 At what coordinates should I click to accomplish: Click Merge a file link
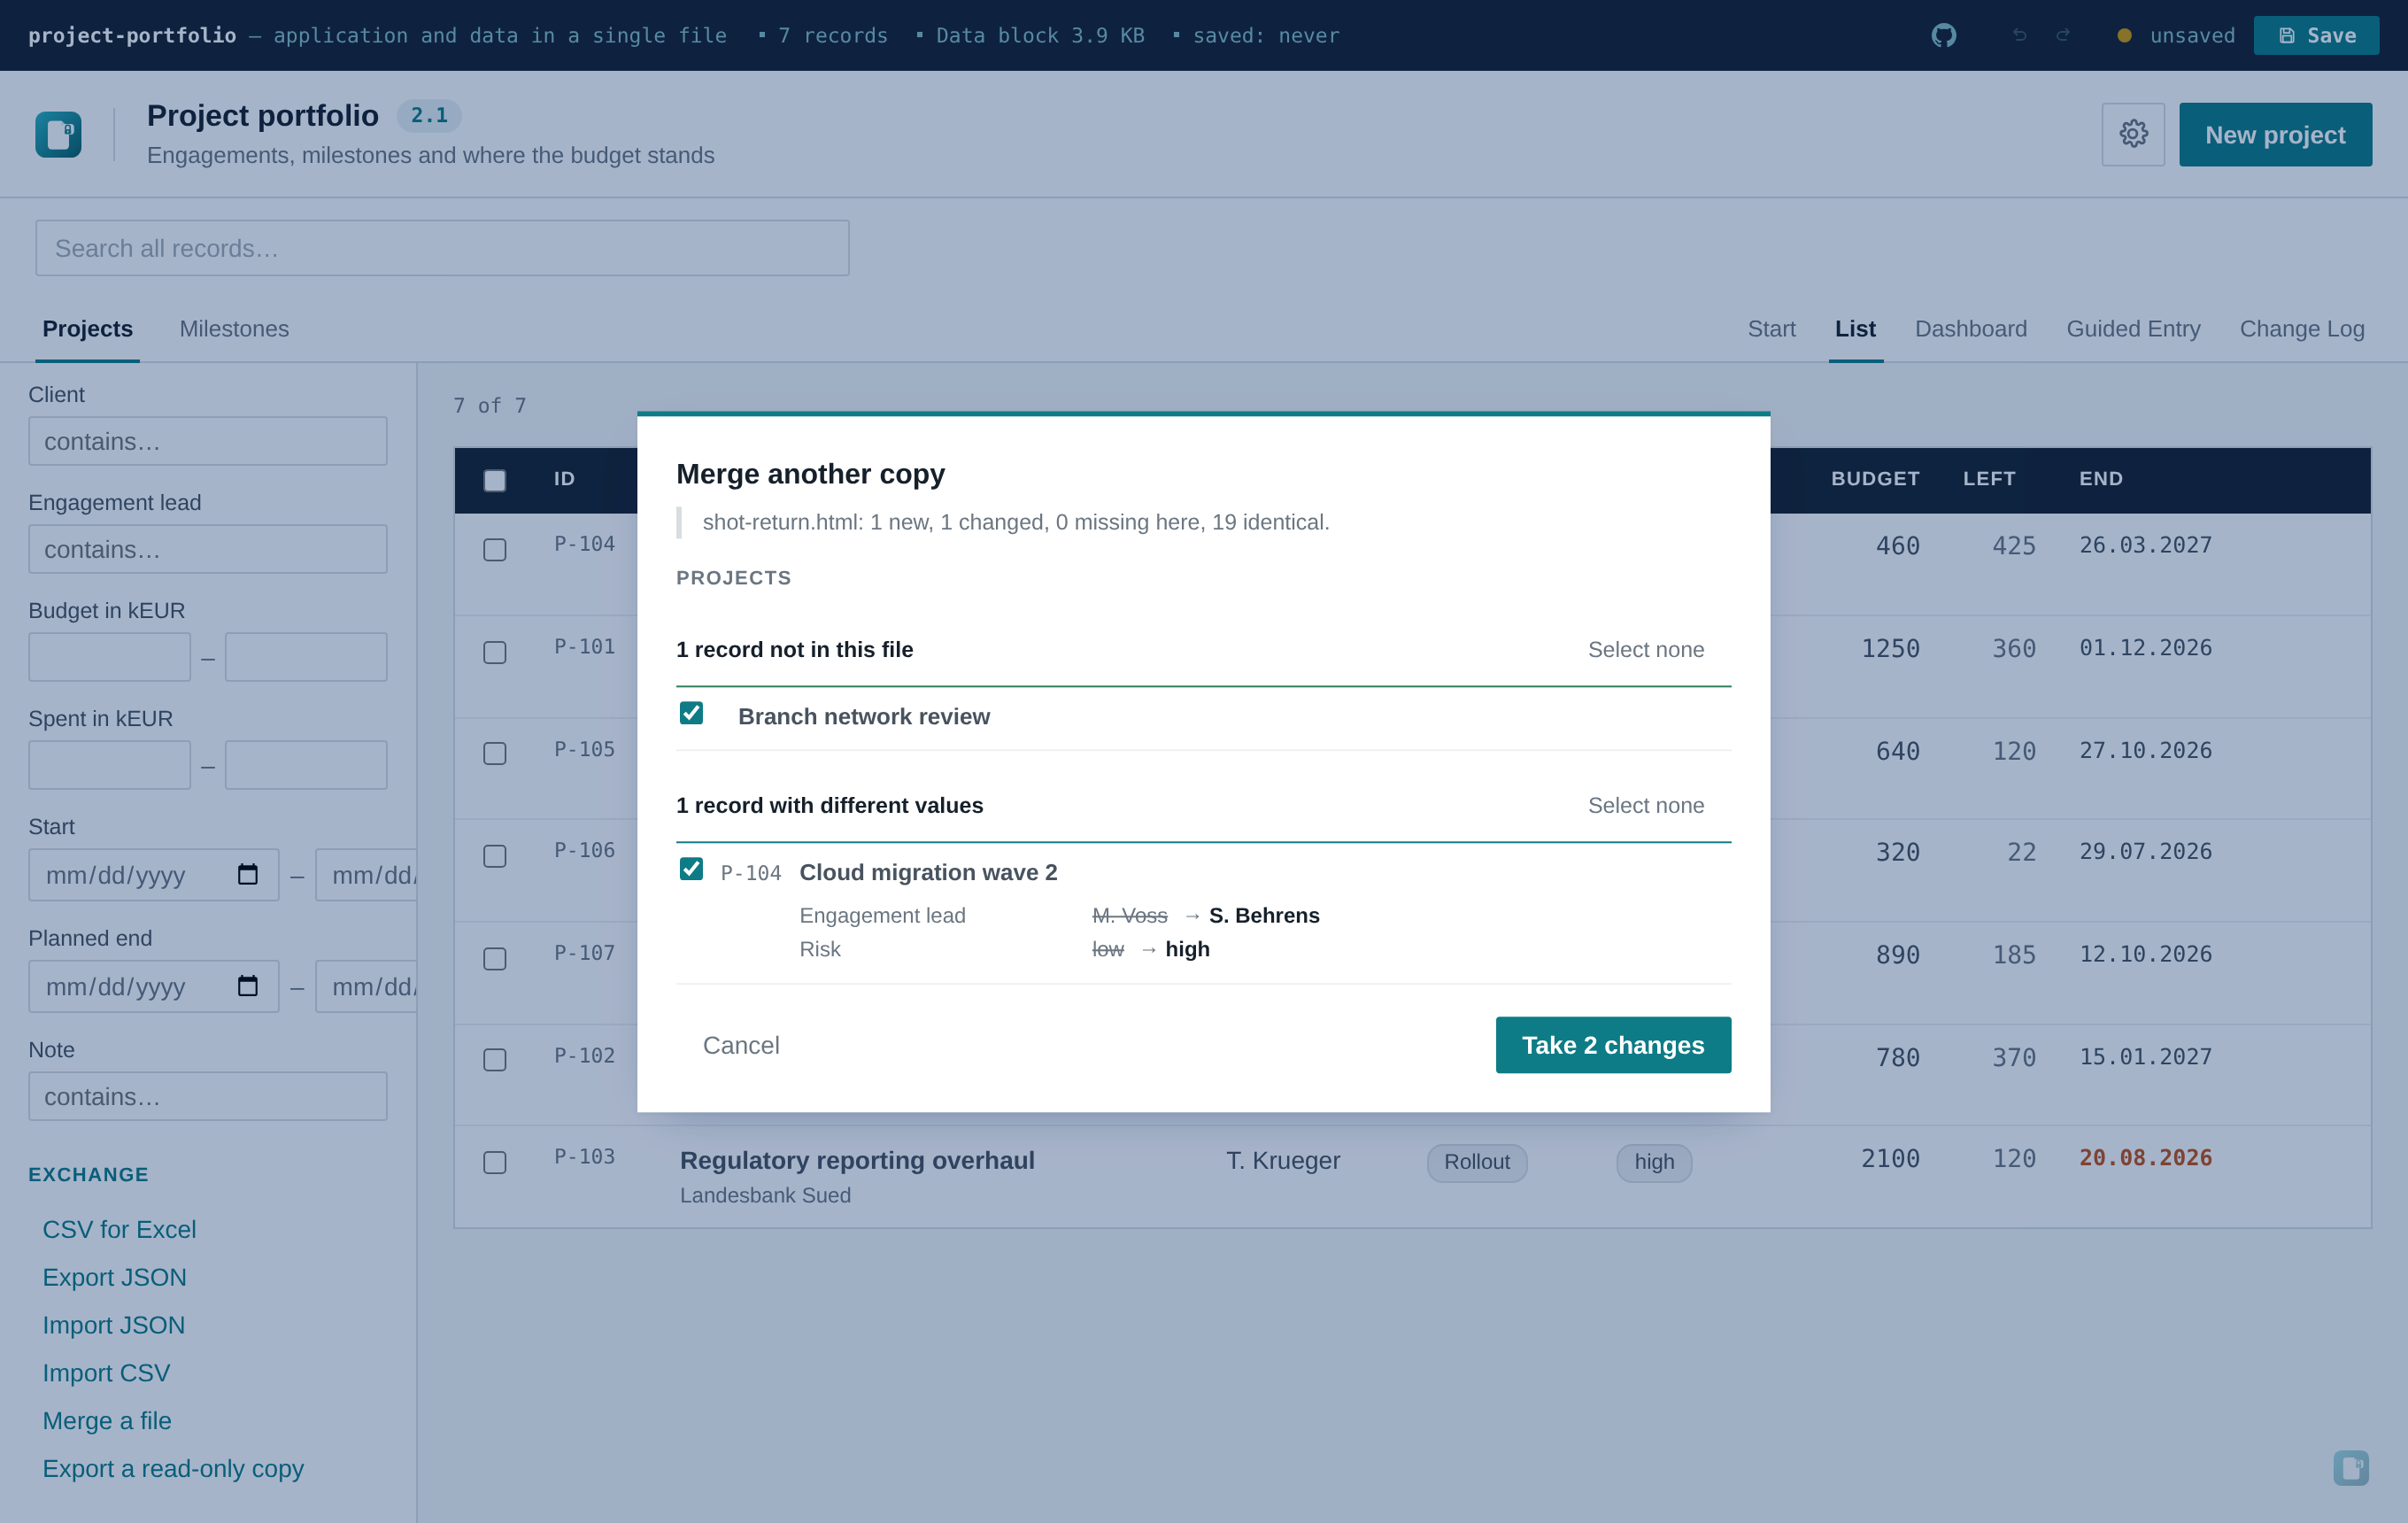(107, 1421)
